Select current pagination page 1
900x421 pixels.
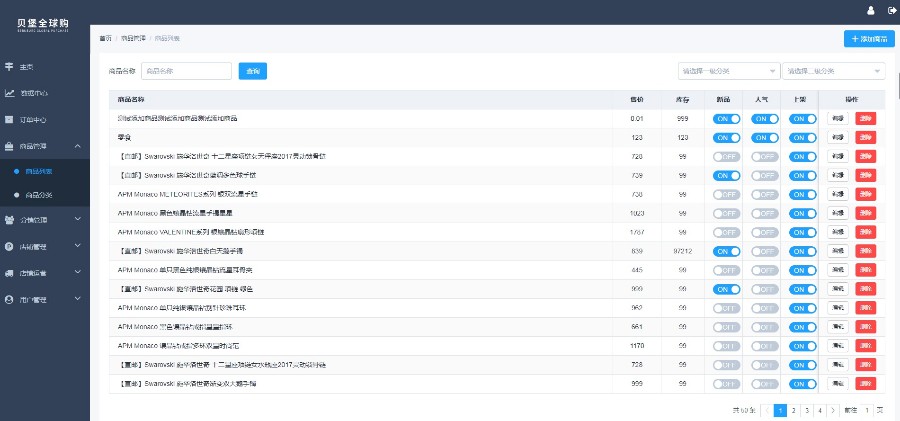[x=780, y=410]
